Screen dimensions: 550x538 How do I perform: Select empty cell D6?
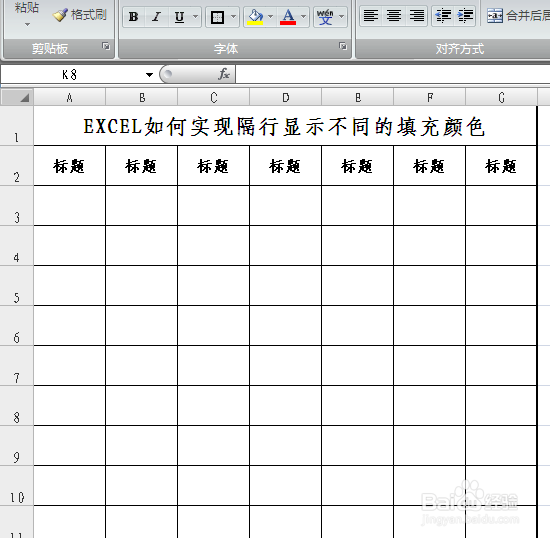[x=286, y=325]
